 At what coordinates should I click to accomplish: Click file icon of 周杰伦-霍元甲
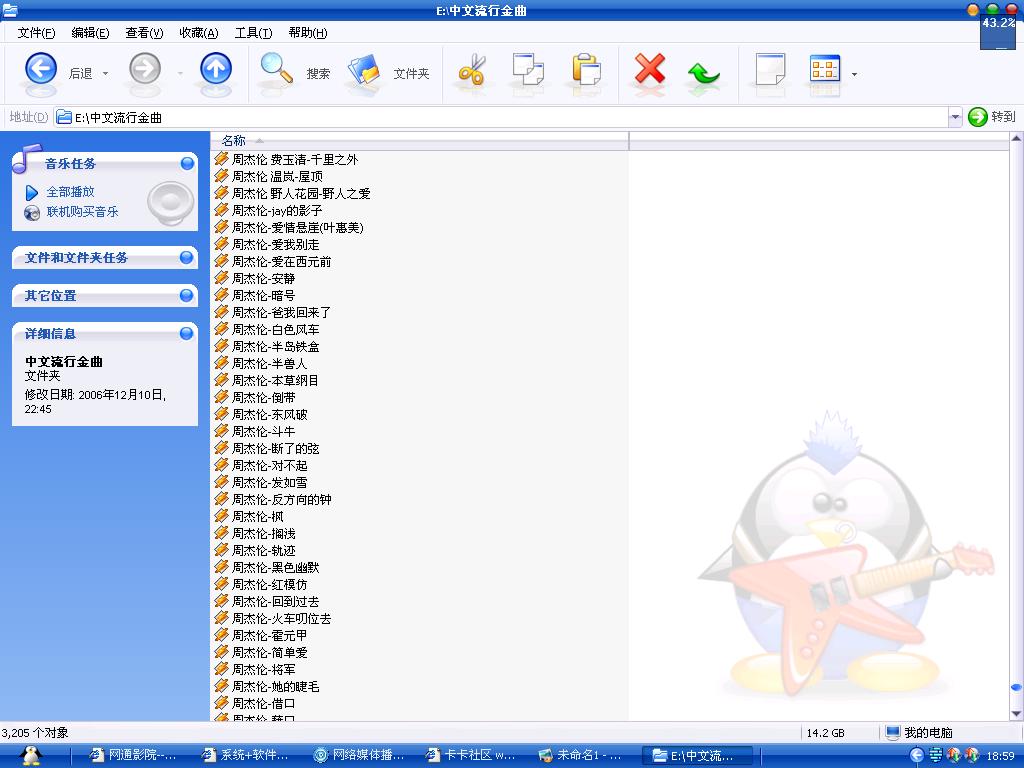point(221,635)
